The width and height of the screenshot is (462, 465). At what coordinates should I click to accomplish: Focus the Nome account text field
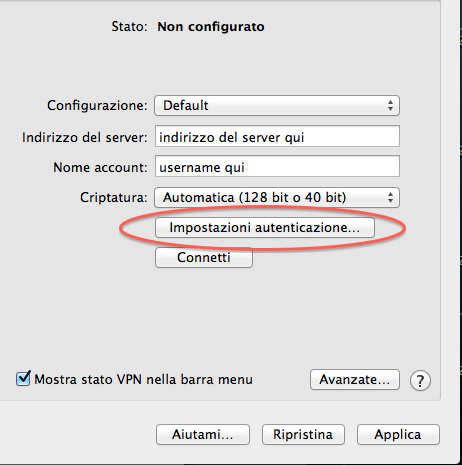(277, 166)
